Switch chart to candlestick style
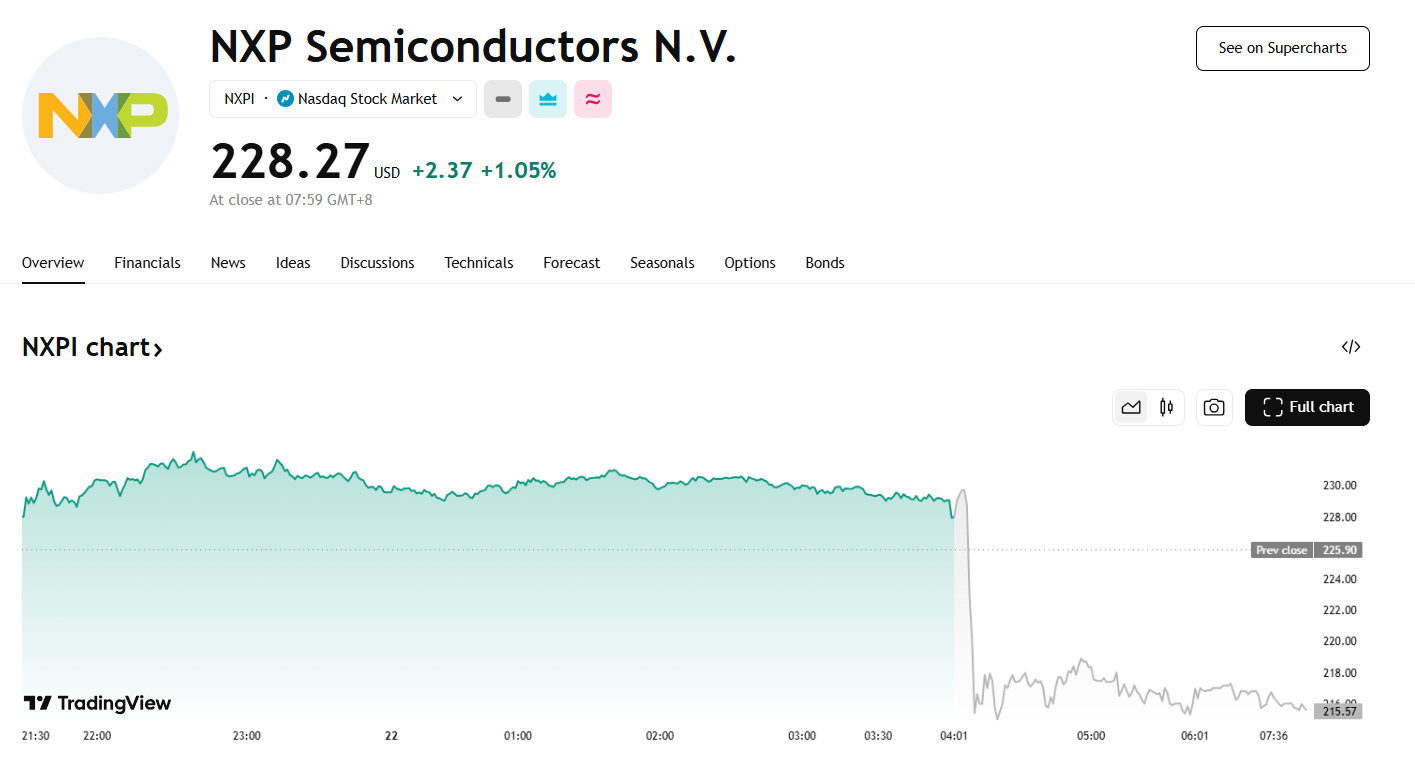 pos(1166,407)
